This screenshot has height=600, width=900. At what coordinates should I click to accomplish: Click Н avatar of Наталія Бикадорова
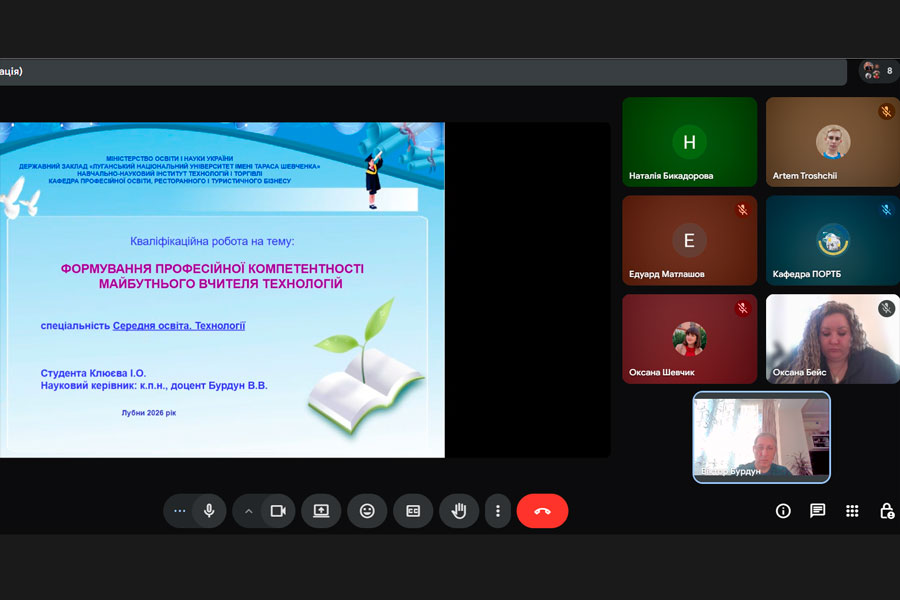(689, 142)
